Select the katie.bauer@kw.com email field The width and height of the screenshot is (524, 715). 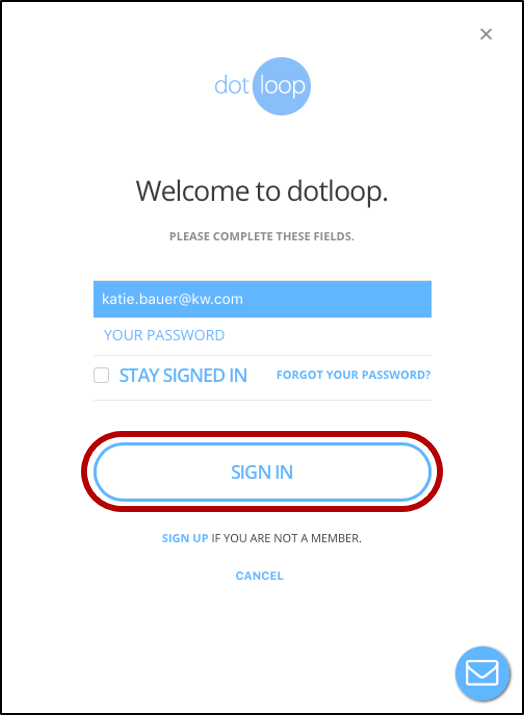point(262,299)
